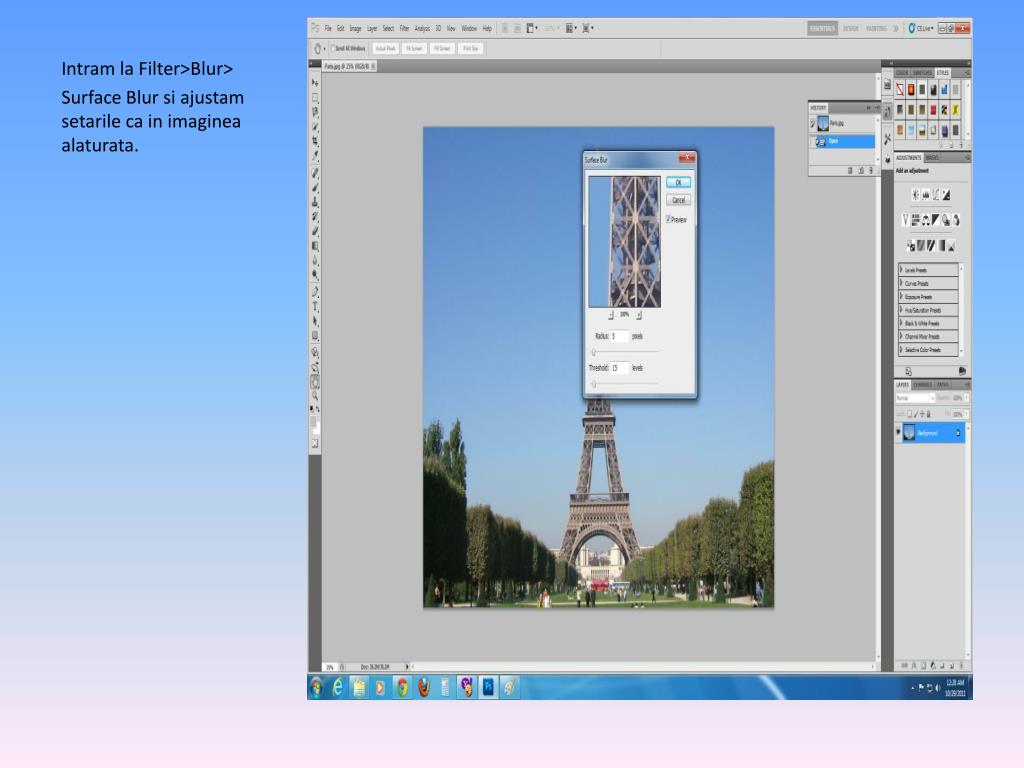
Task: Switch to the Masks tab
Action: (932, 158)
